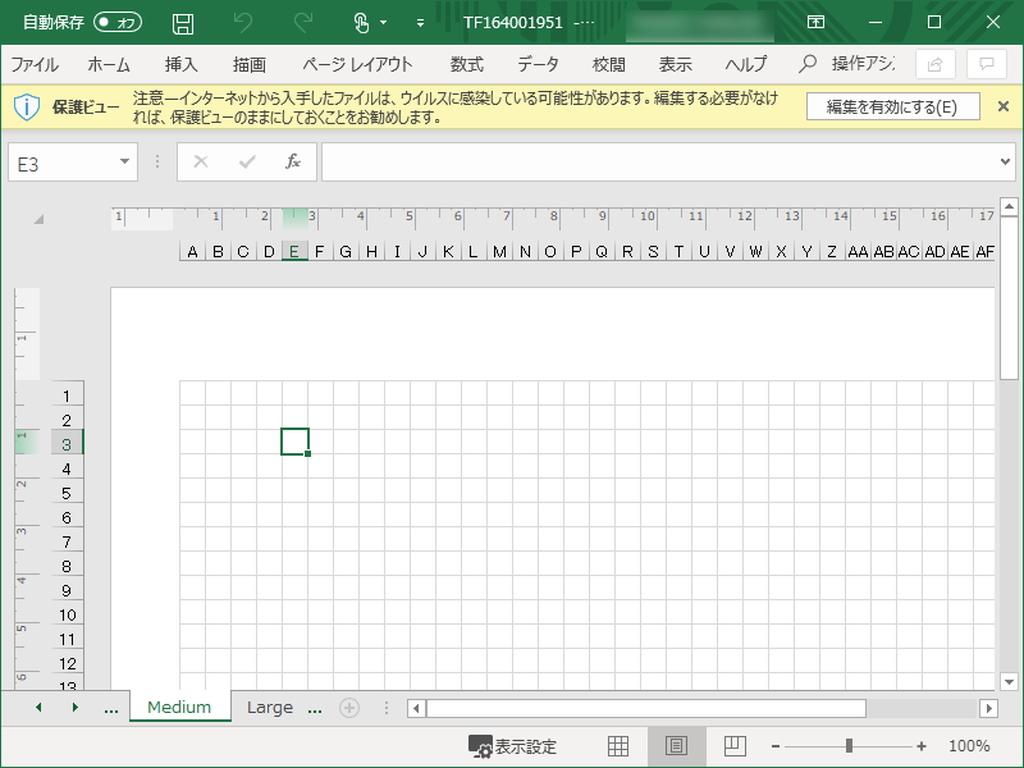Switch to Normal view grid icon
The width and height of the screenshot is (1024, 768).
coord(618,746)
